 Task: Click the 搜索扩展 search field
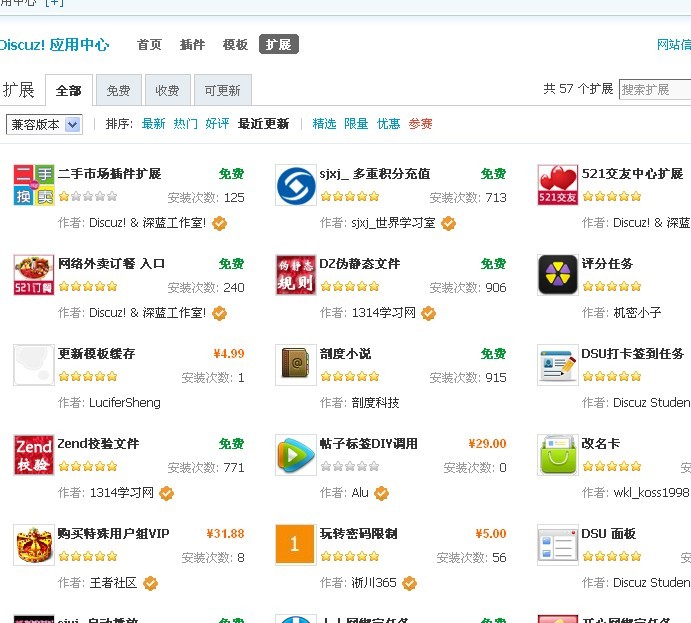click(655, 89)
